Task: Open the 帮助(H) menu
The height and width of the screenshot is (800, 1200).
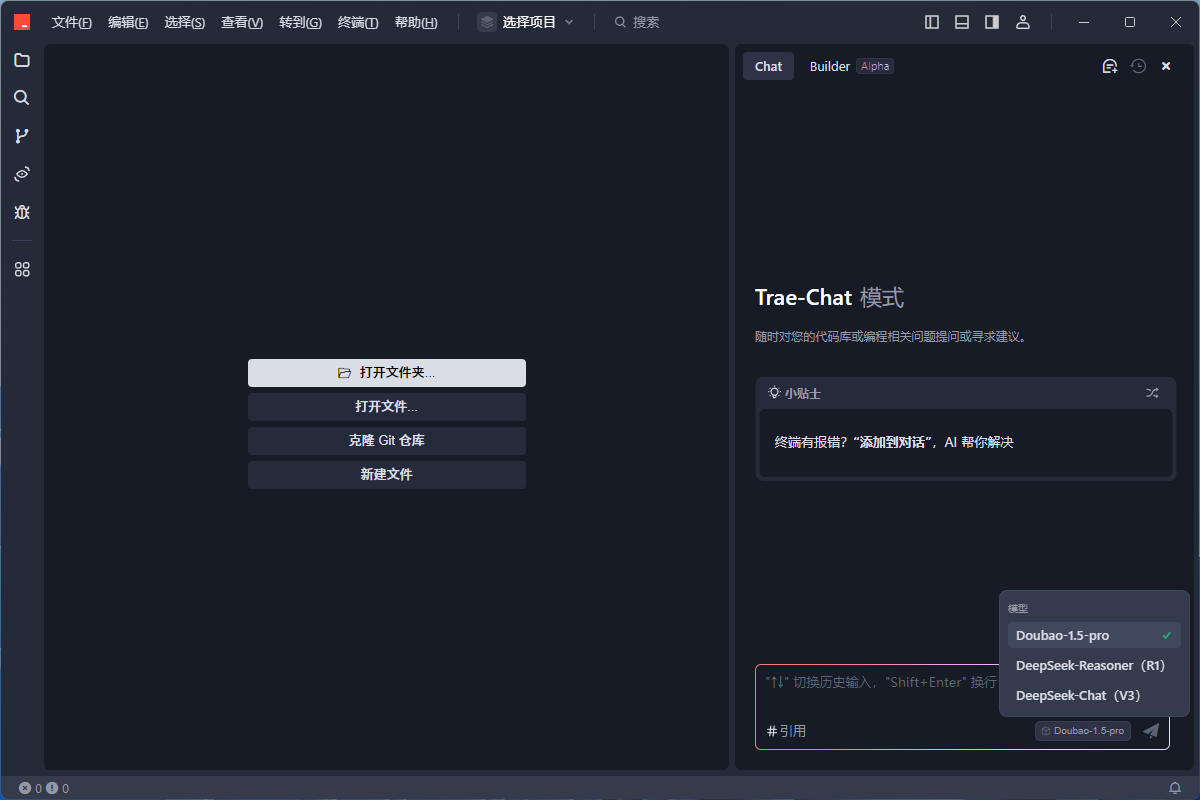Action: click(416, 22)
